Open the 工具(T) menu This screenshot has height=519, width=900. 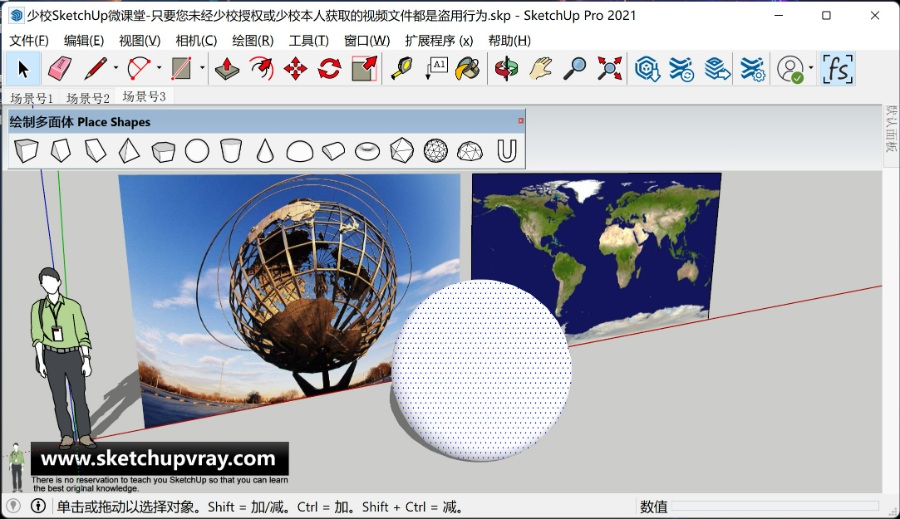pyautogui.click(x=309, y=41)
